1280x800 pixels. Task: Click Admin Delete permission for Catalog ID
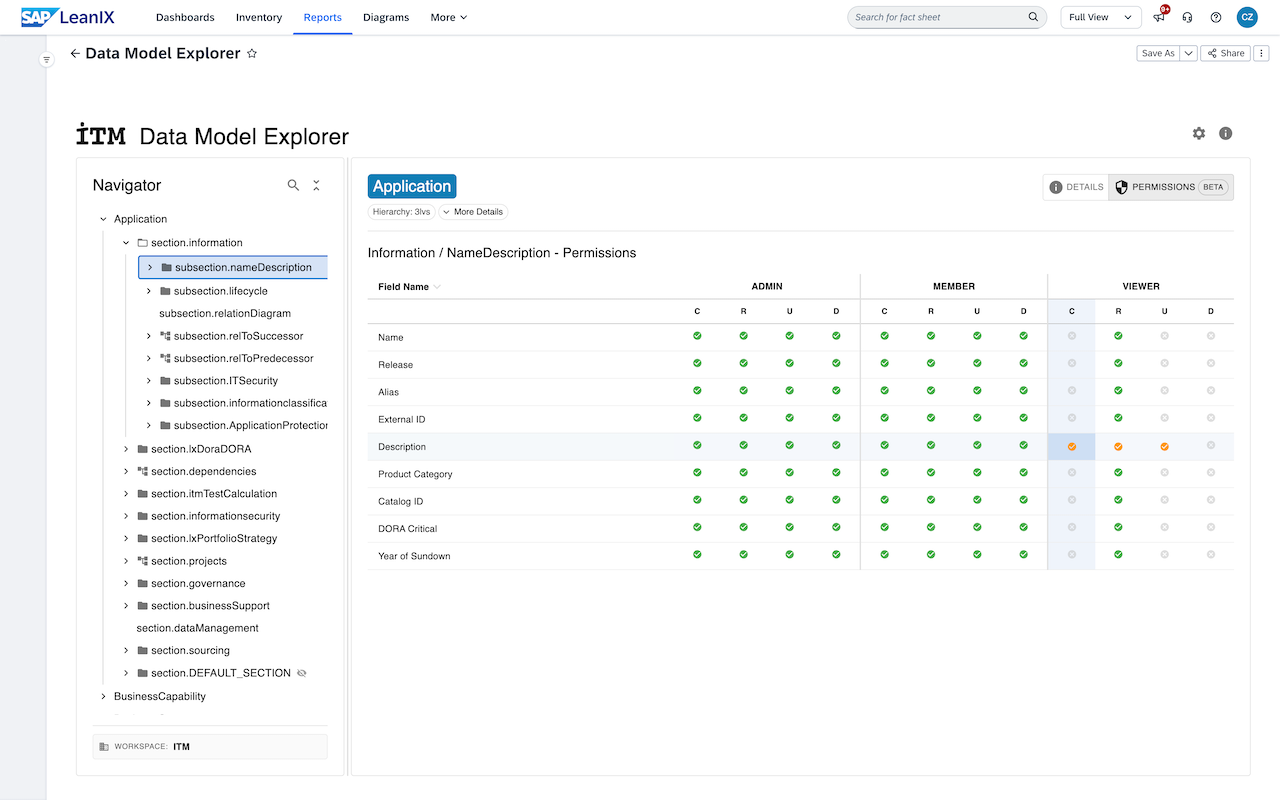tap(836, 500)
